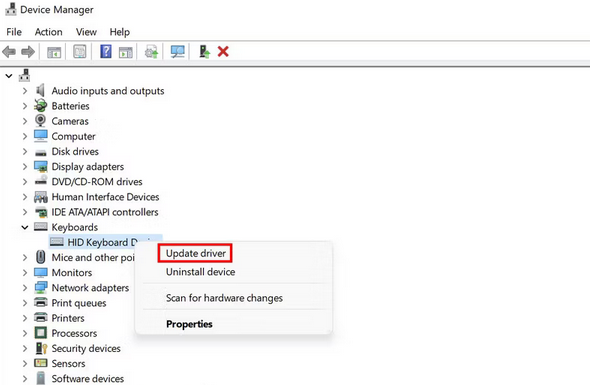Select the Printers category label
590x385 pixels.
click(x=68, y=318)
